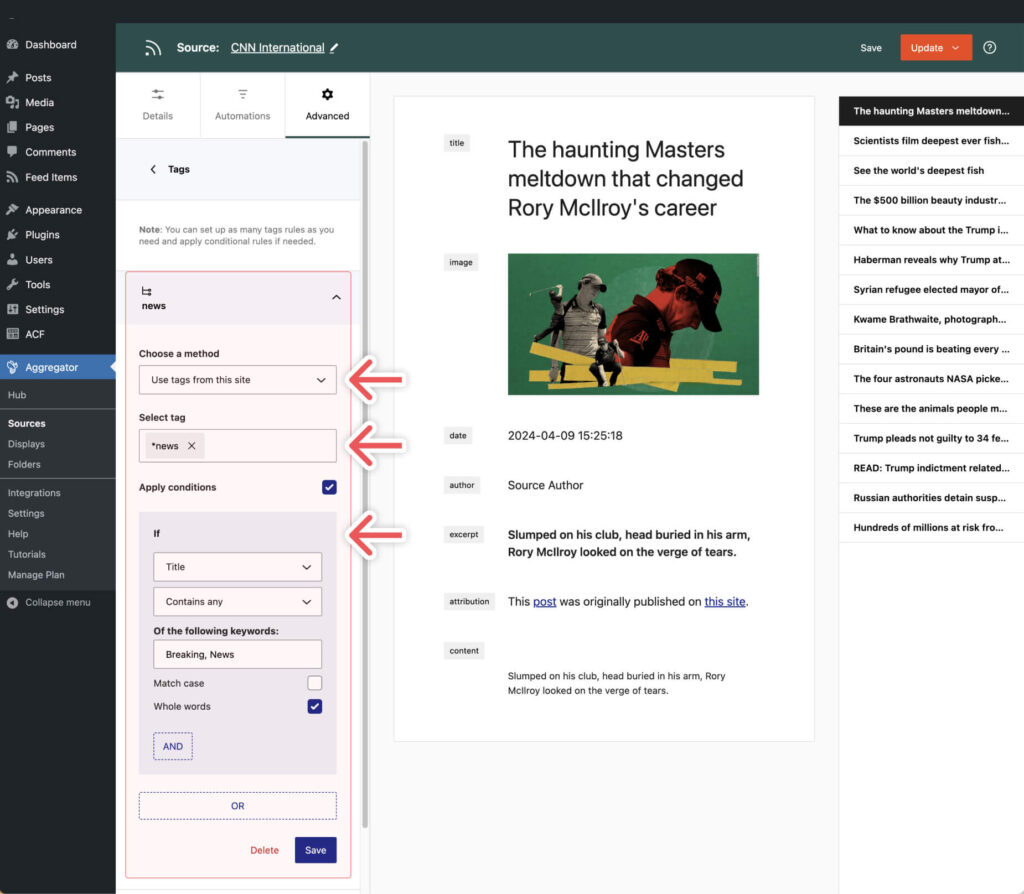Follow the 'this site' attribution link
The height and width of the screenshot is (894, 1024).
[724, 601]
